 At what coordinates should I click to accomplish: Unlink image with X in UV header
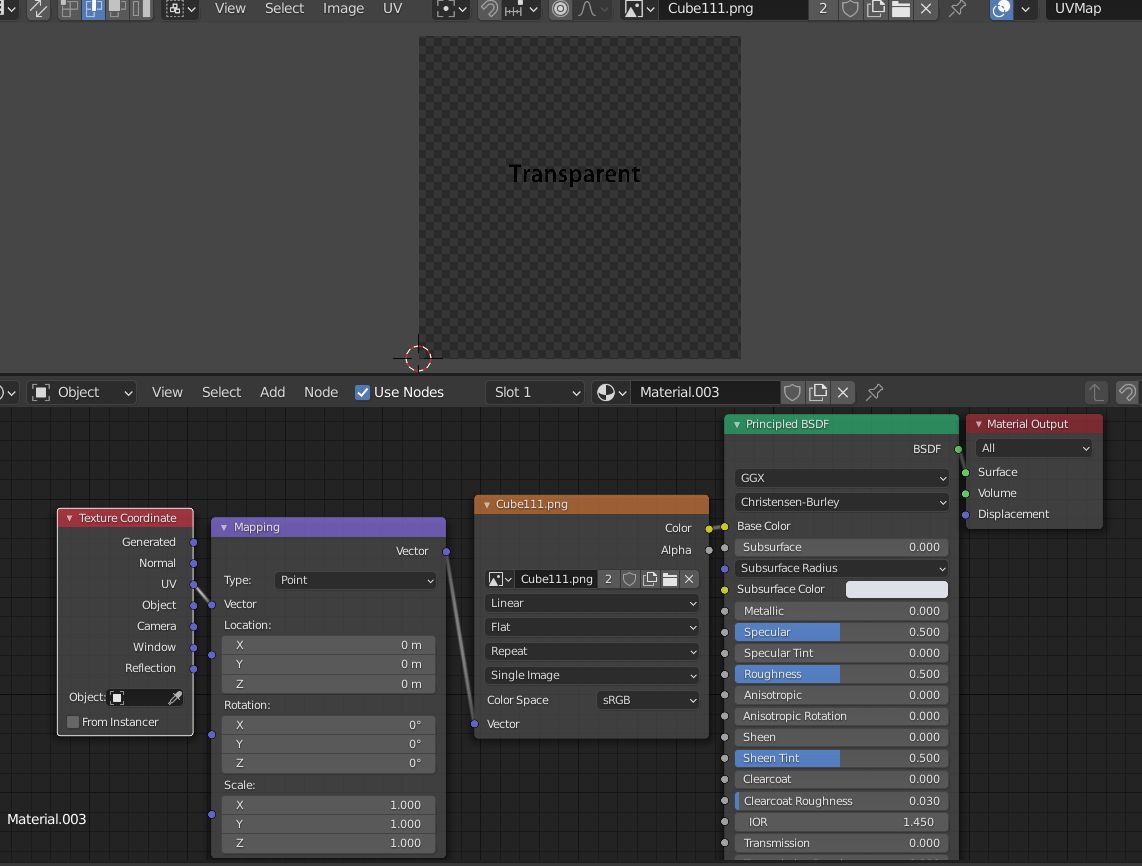click(x=926, y=9)
